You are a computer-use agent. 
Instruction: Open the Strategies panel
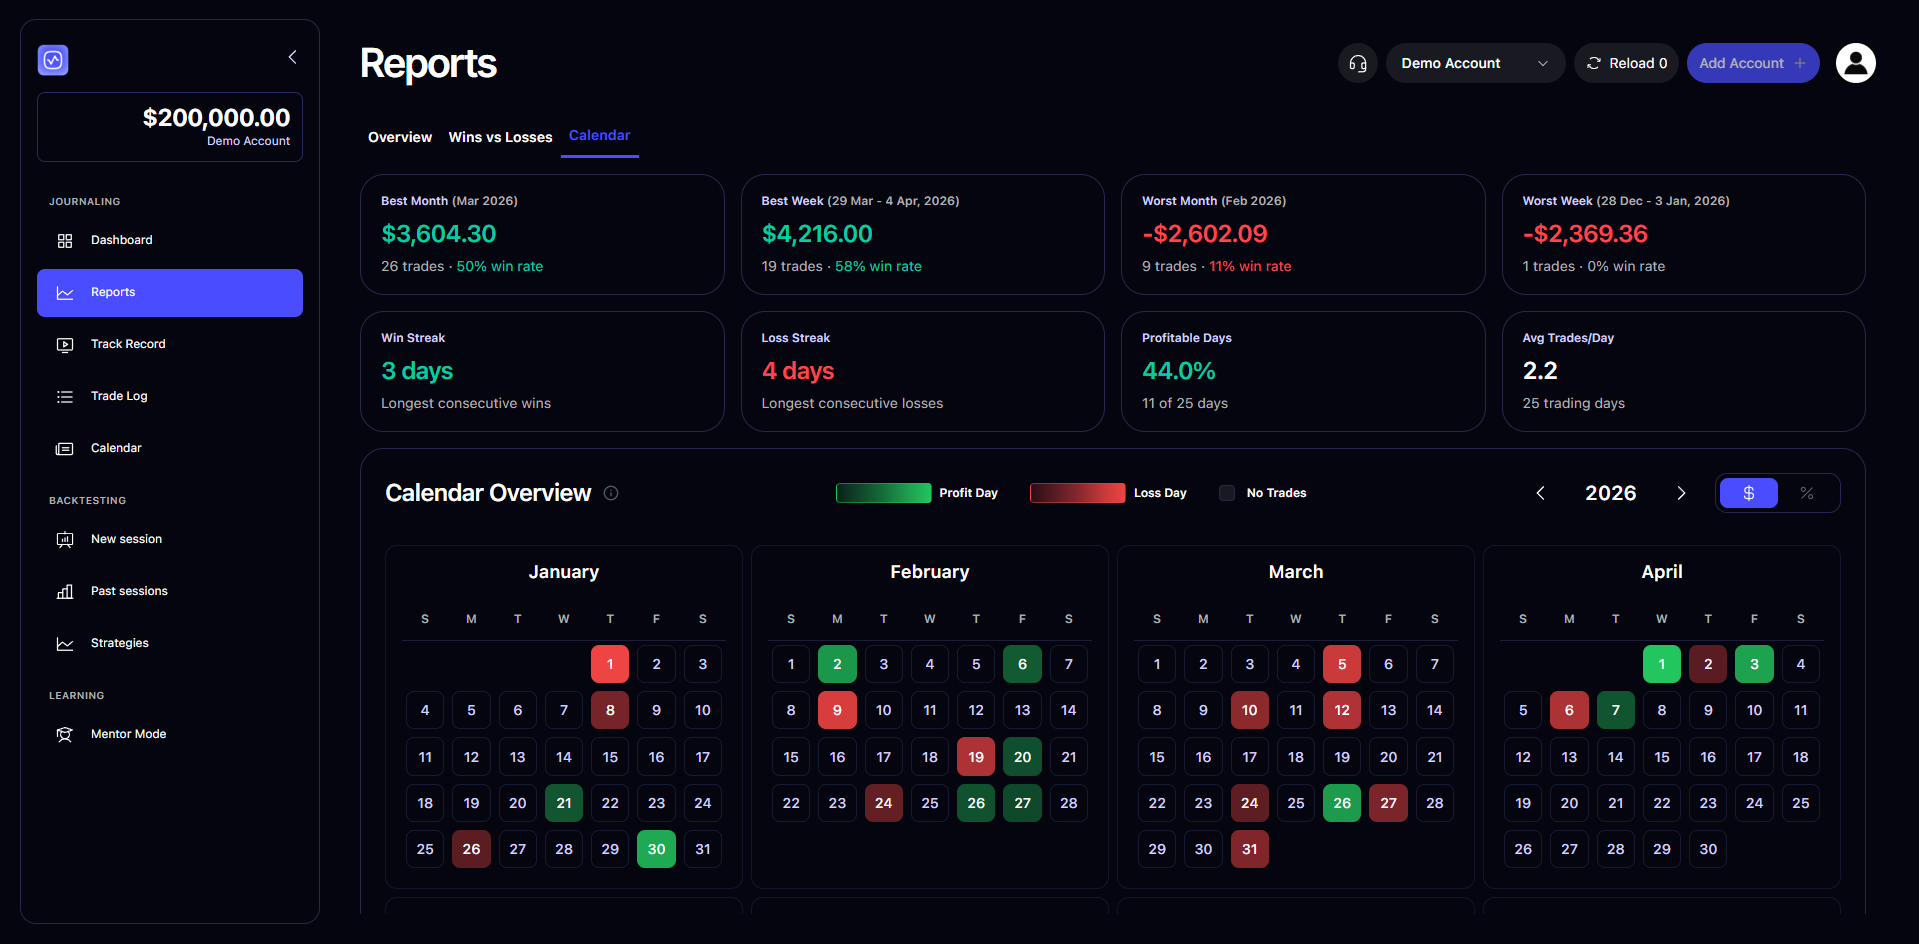(x=120, y=643)
